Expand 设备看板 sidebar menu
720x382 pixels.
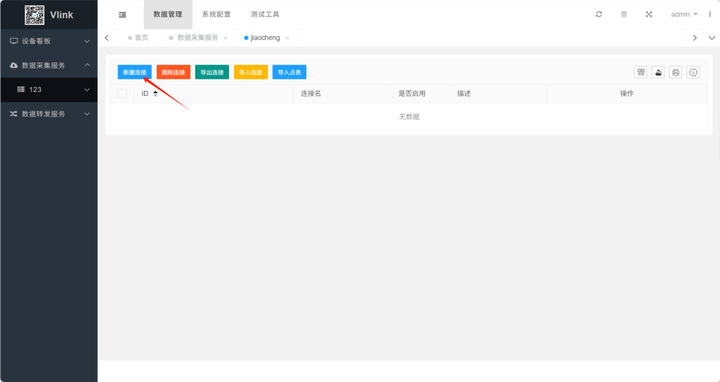click(49, 41)
